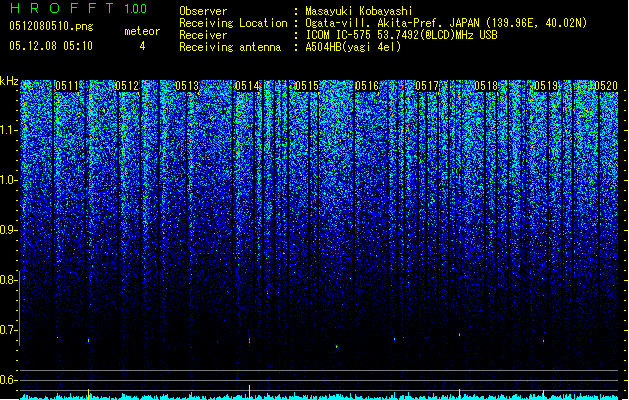
Task: Click the 0515 time marker
Action: tap(307, 86)
